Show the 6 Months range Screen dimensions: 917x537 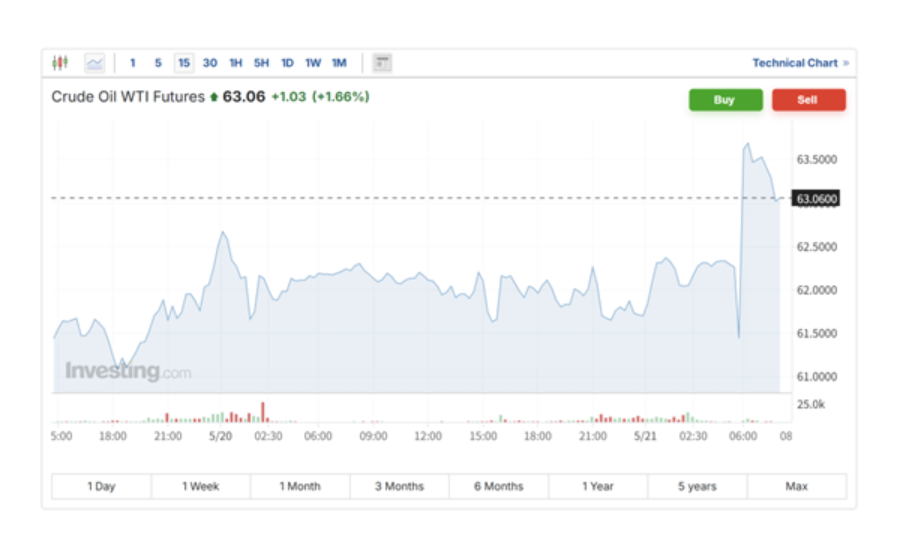point(499,486)
